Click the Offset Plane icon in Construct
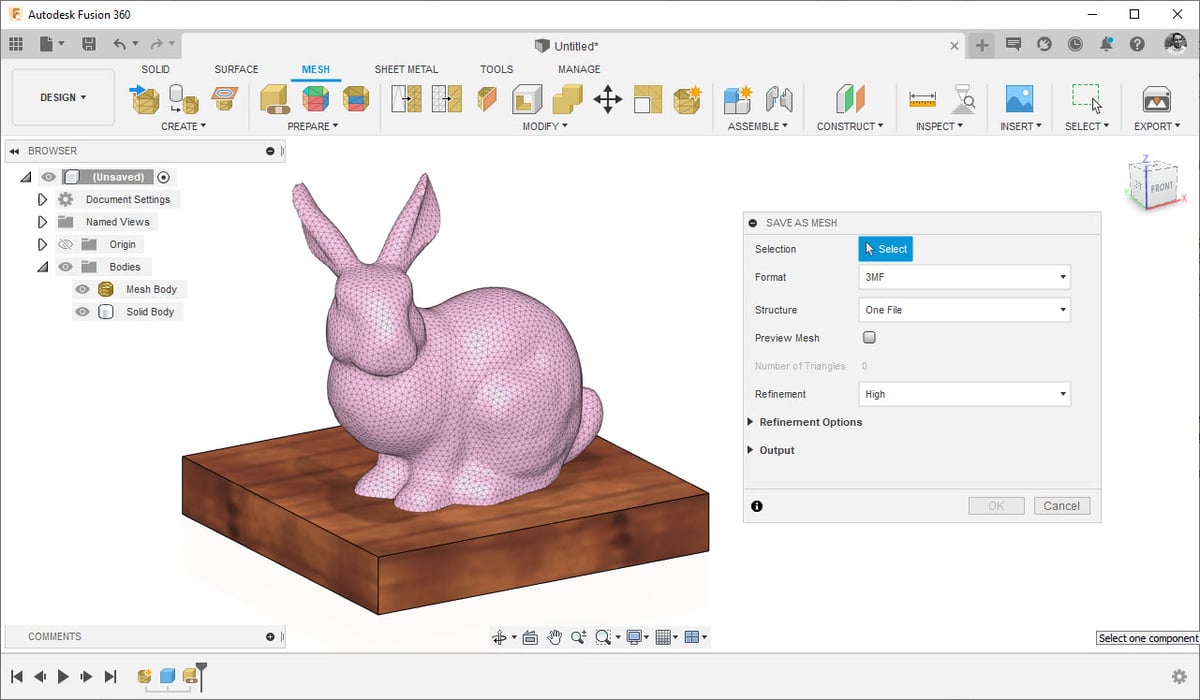The image size is (1200, 700). pos(850,99)
